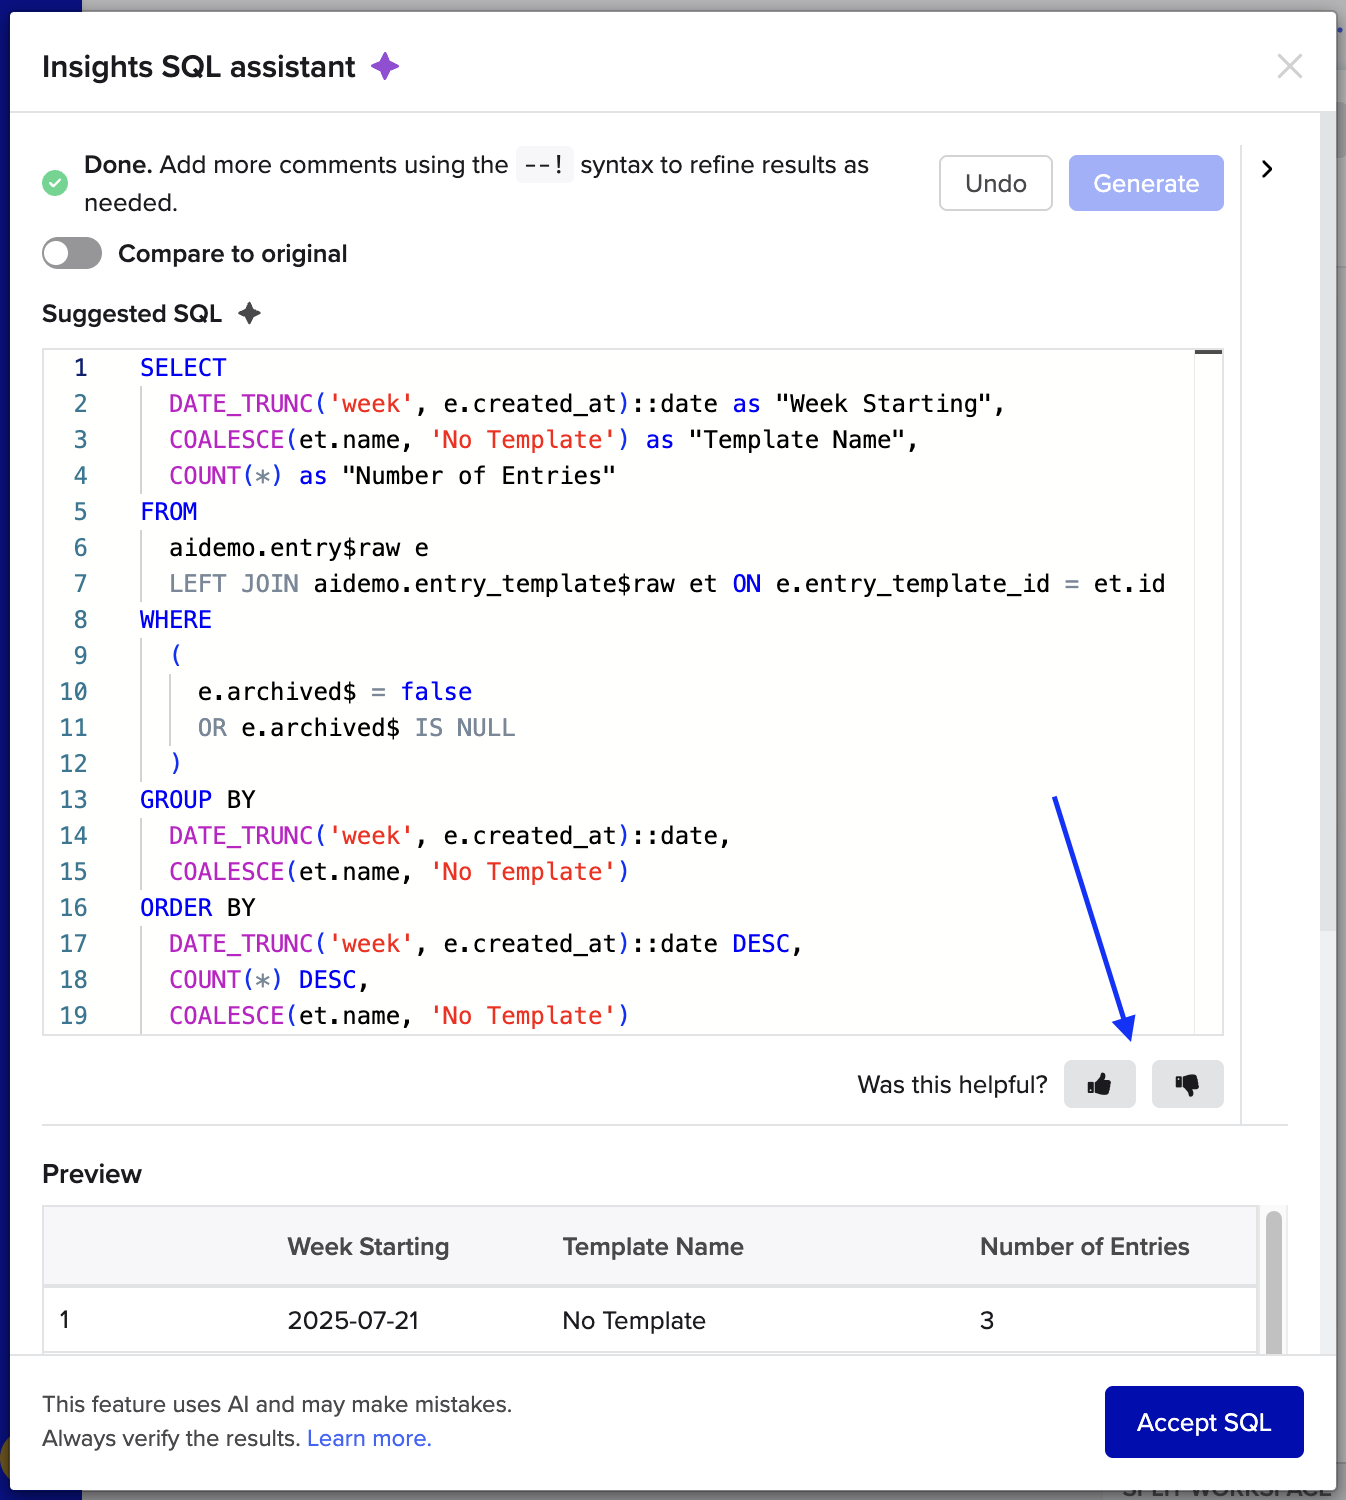Click the SQL editor minimap scroll marker
The image size is (1346, 1500).
point(1208,353)
